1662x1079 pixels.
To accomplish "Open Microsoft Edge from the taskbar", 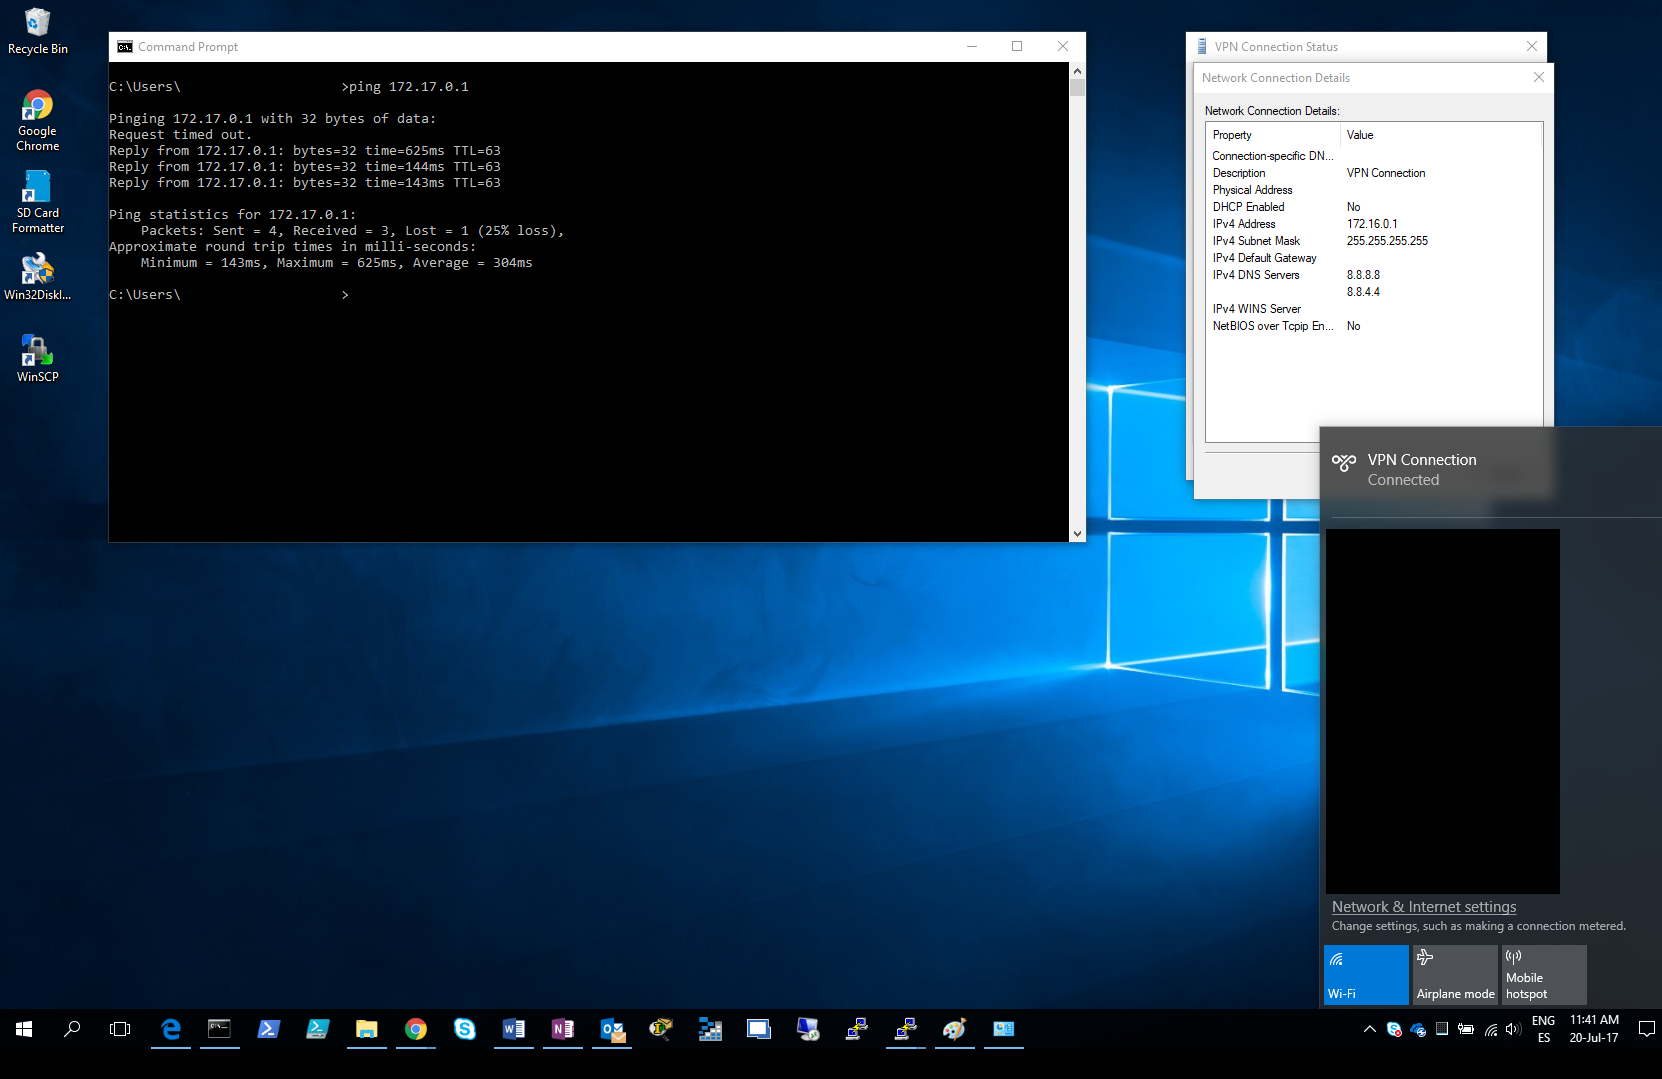I will click(171, 1029).
